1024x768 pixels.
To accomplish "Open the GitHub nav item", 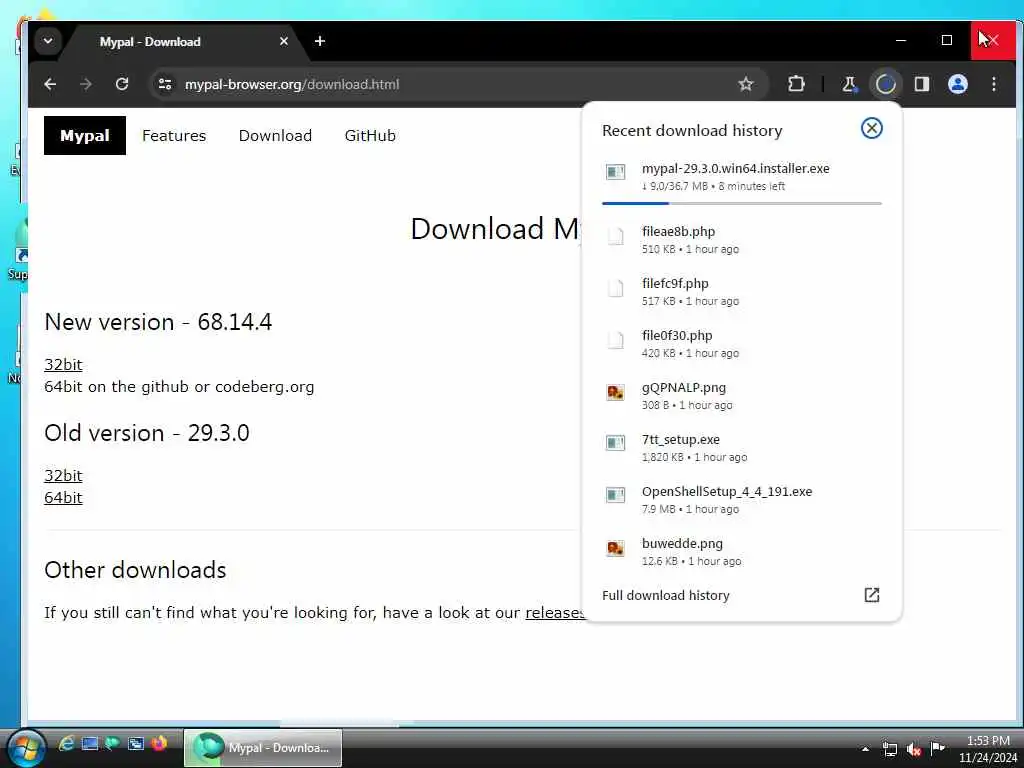I will 370,135.
